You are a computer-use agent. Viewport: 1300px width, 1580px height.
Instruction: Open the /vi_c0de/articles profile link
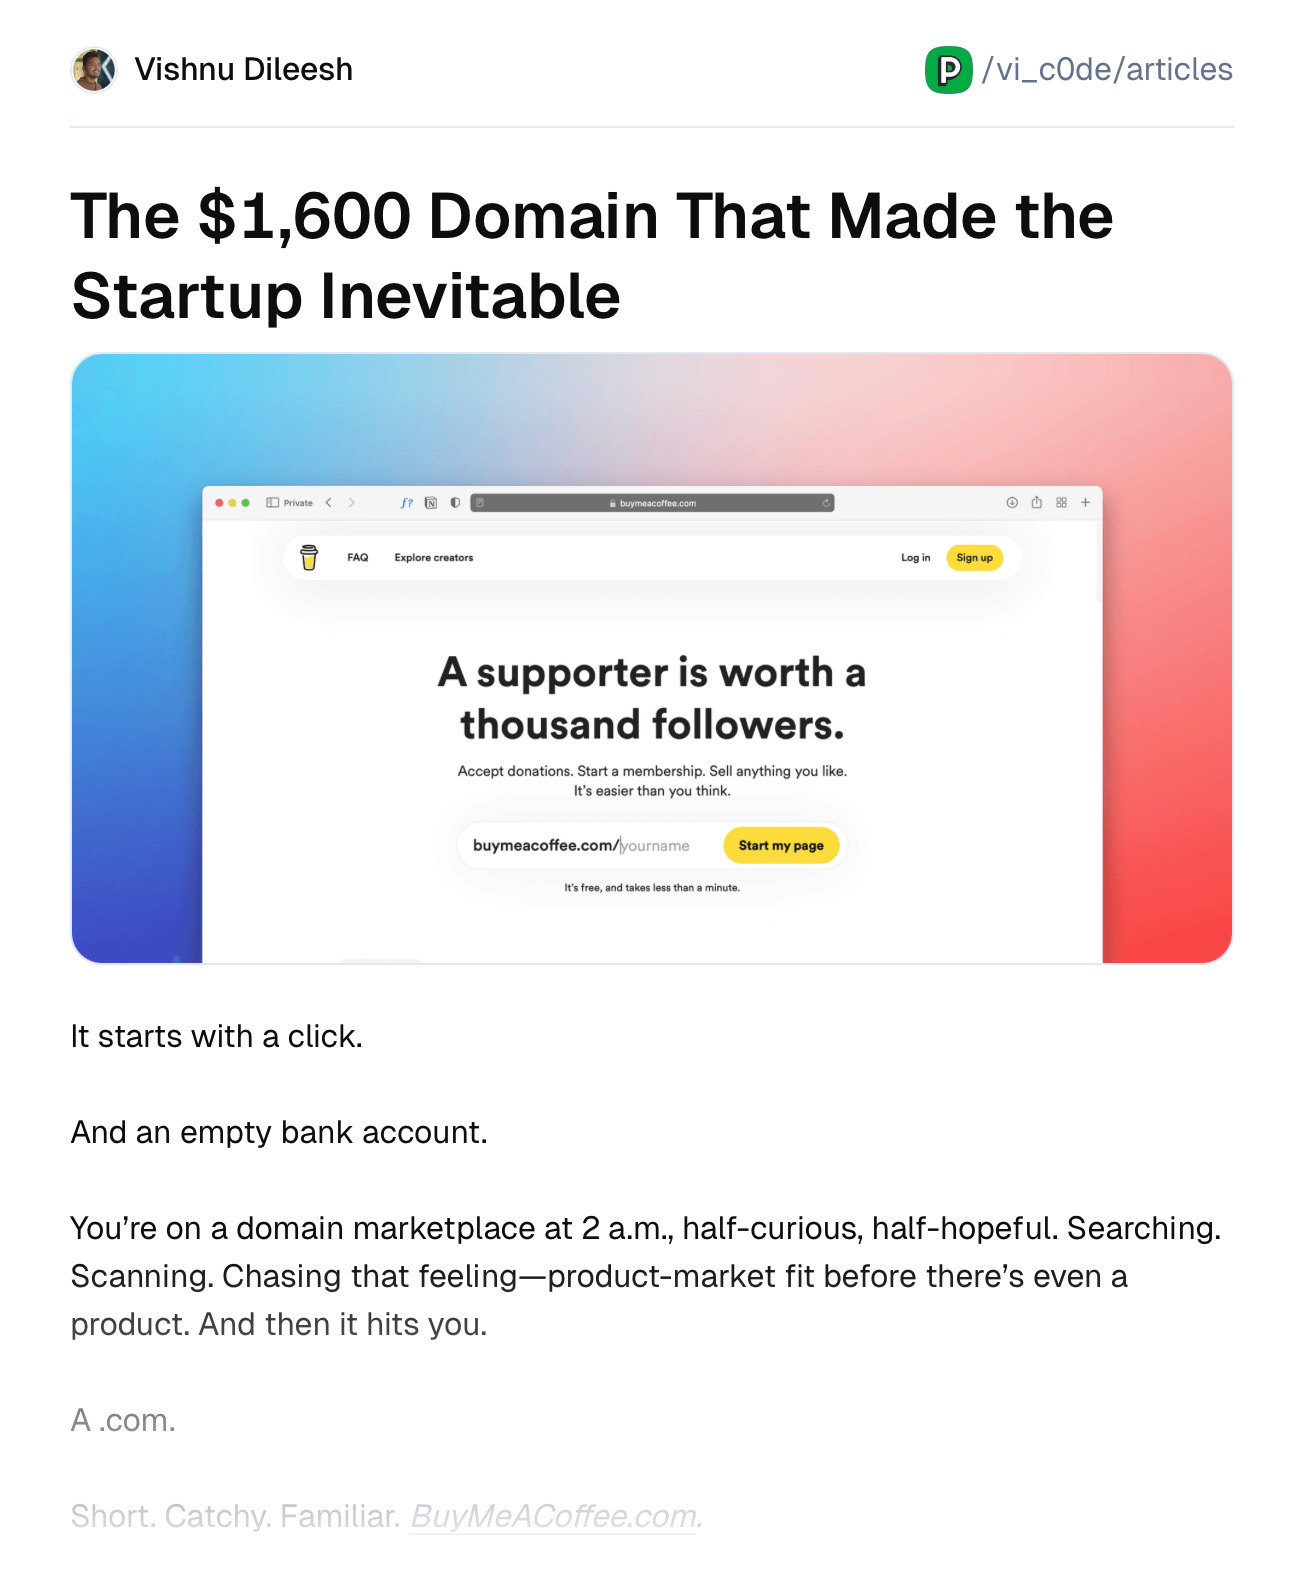click(x=1107, y=70)
